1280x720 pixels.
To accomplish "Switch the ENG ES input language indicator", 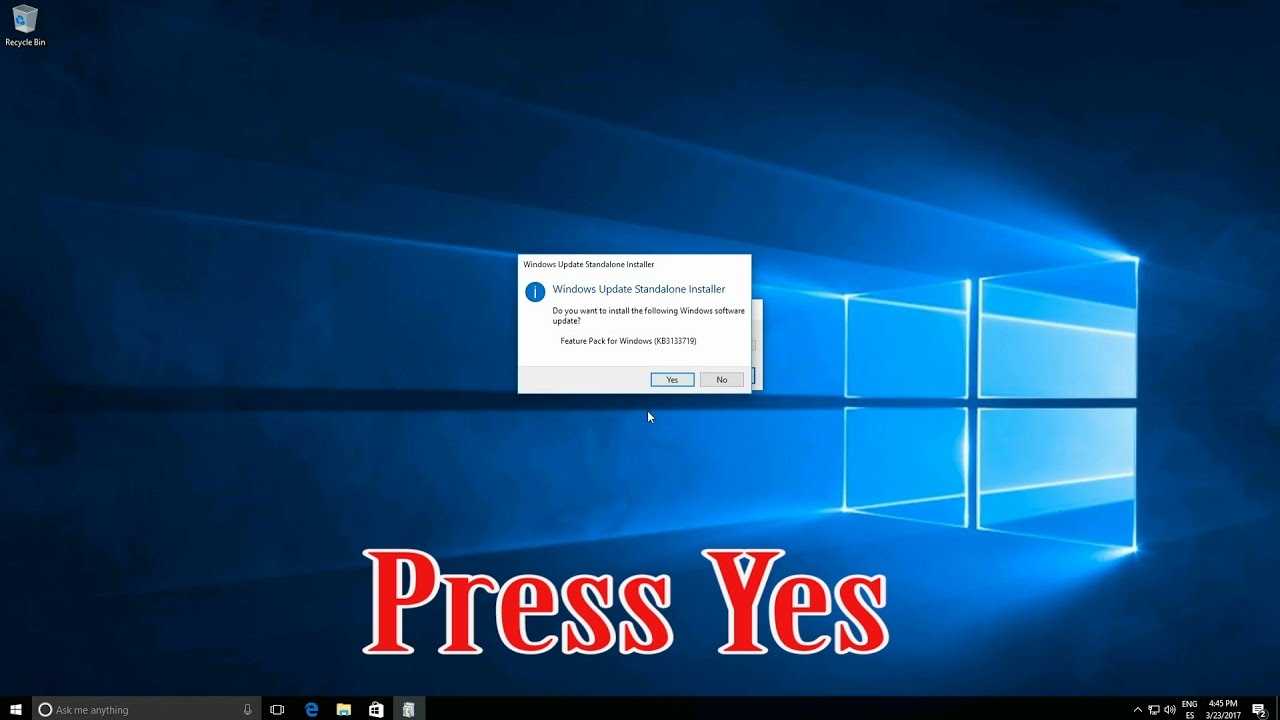I will [x=1190, y=709].
